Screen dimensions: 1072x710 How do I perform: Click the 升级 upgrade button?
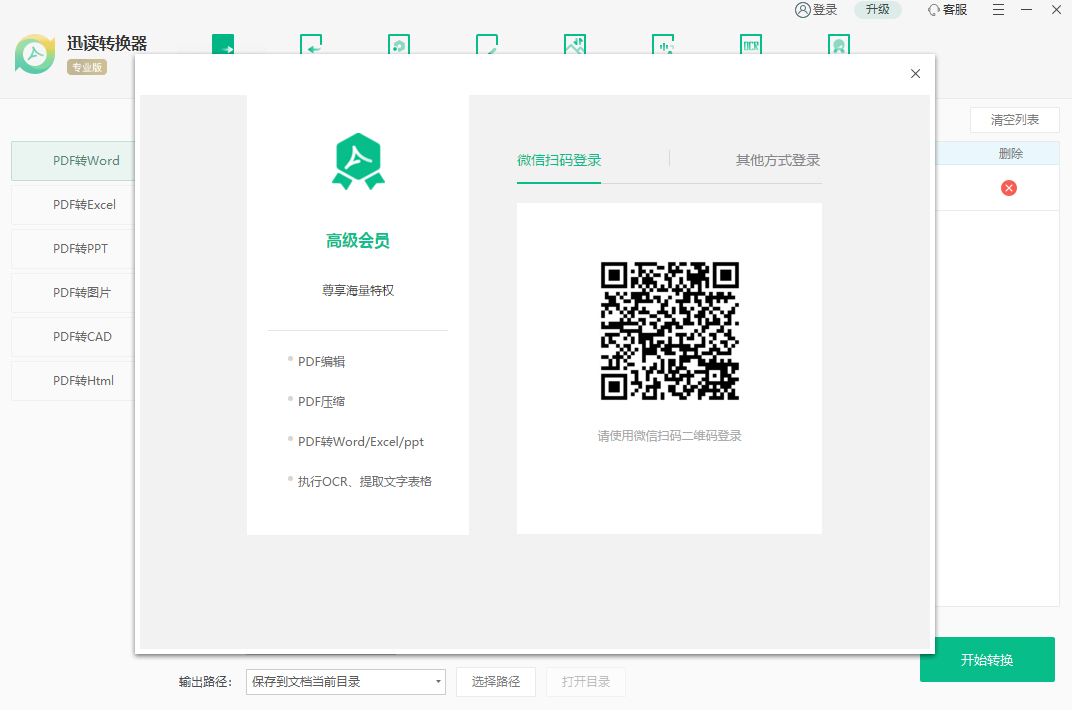point(877,10)
